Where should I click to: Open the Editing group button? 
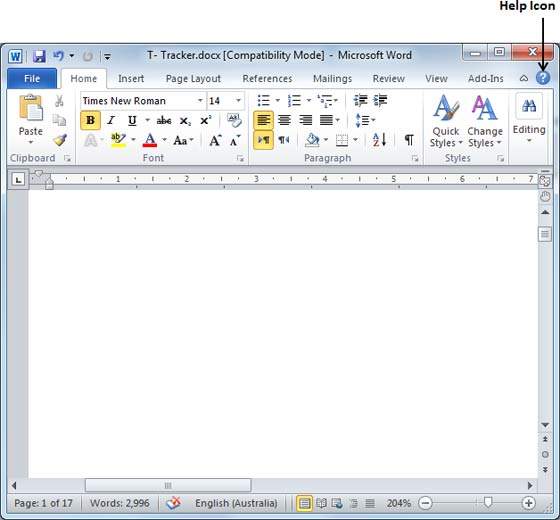click(x=529, y=119)
